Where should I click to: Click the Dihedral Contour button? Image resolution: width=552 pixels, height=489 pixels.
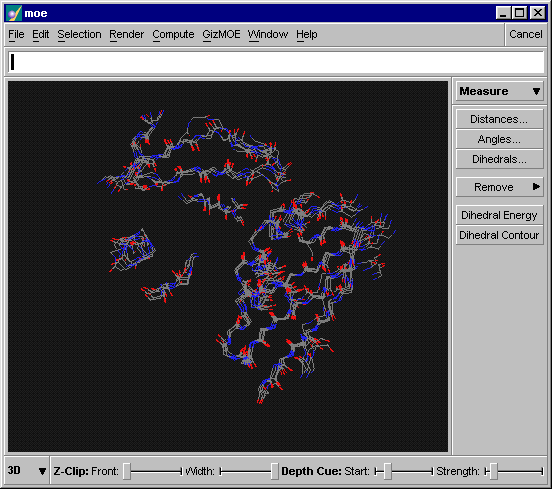tap(499, 235)
